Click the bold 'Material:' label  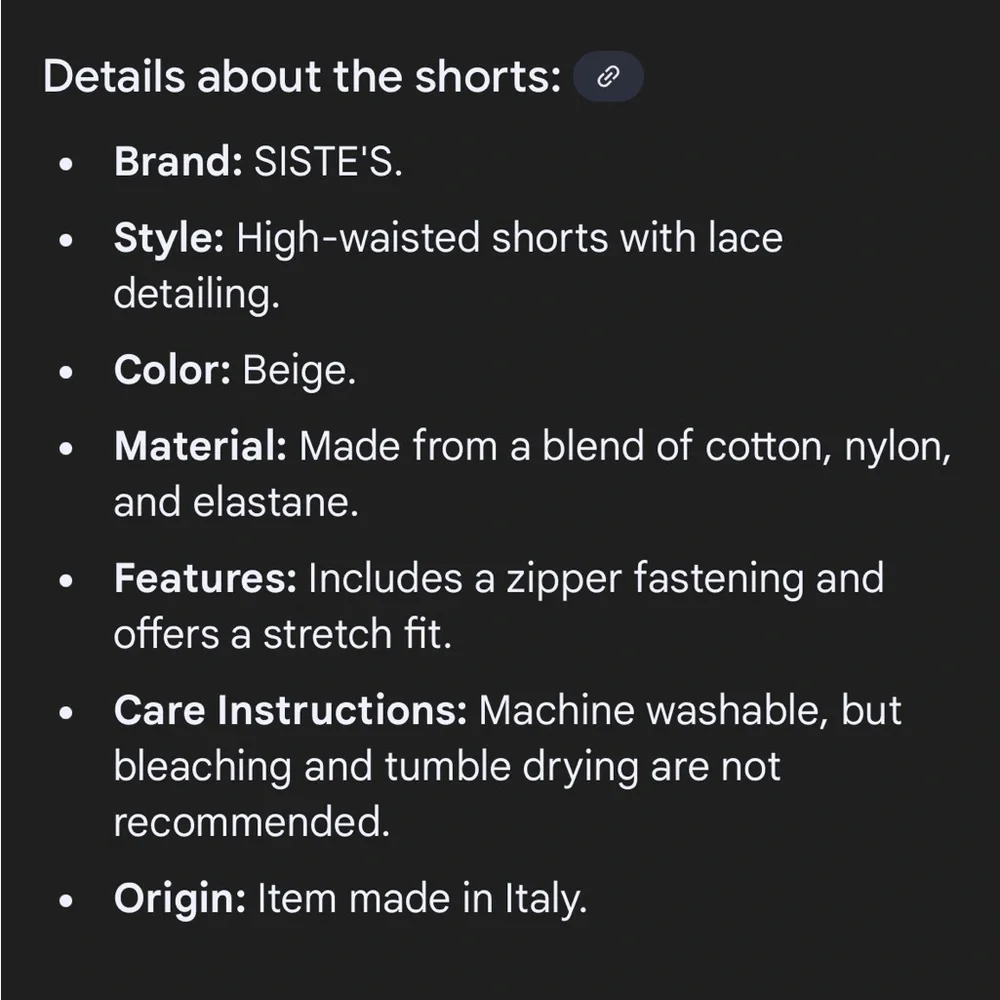[x=200, y=446]
